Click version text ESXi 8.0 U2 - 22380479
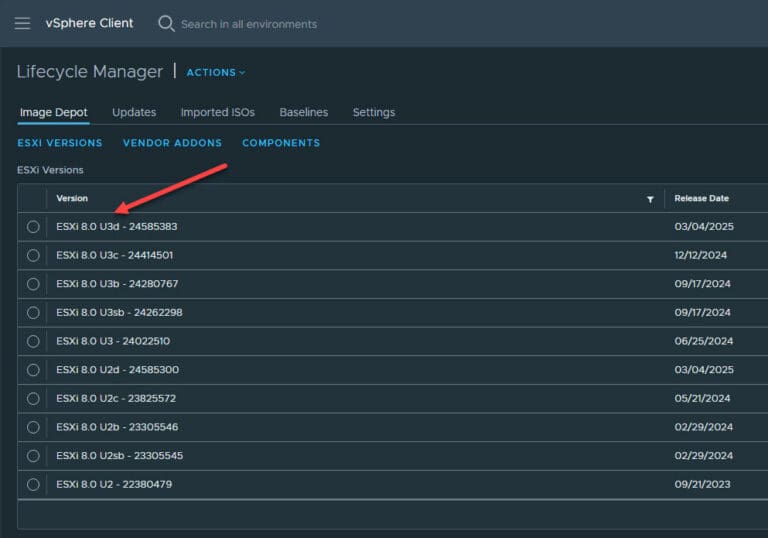The image size is (768, 538). (x=114, y=484)
